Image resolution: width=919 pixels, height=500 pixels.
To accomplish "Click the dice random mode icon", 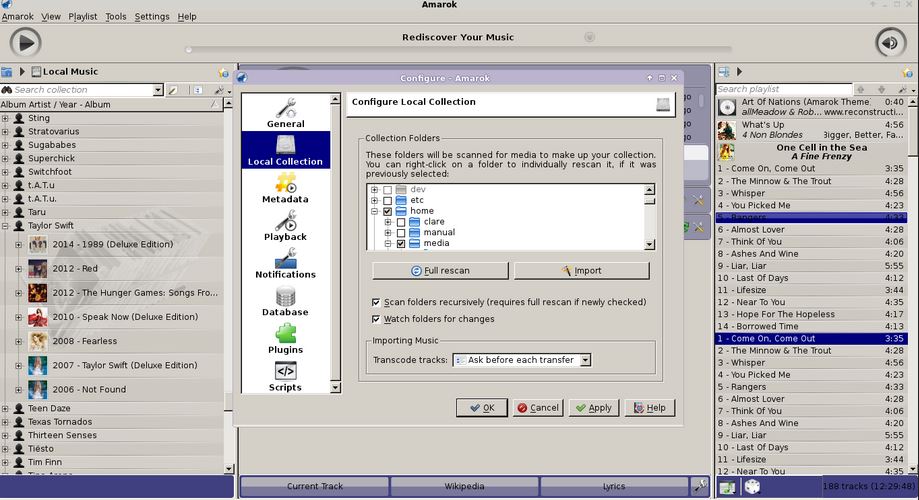I will point(752,487).
